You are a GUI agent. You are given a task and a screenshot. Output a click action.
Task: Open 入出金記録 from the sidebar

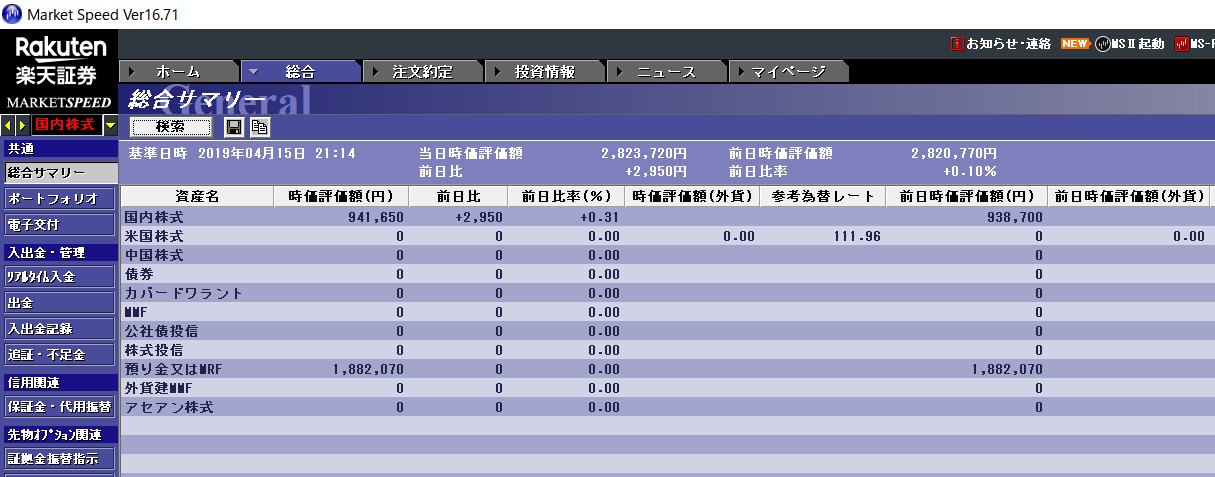(59, 328)
